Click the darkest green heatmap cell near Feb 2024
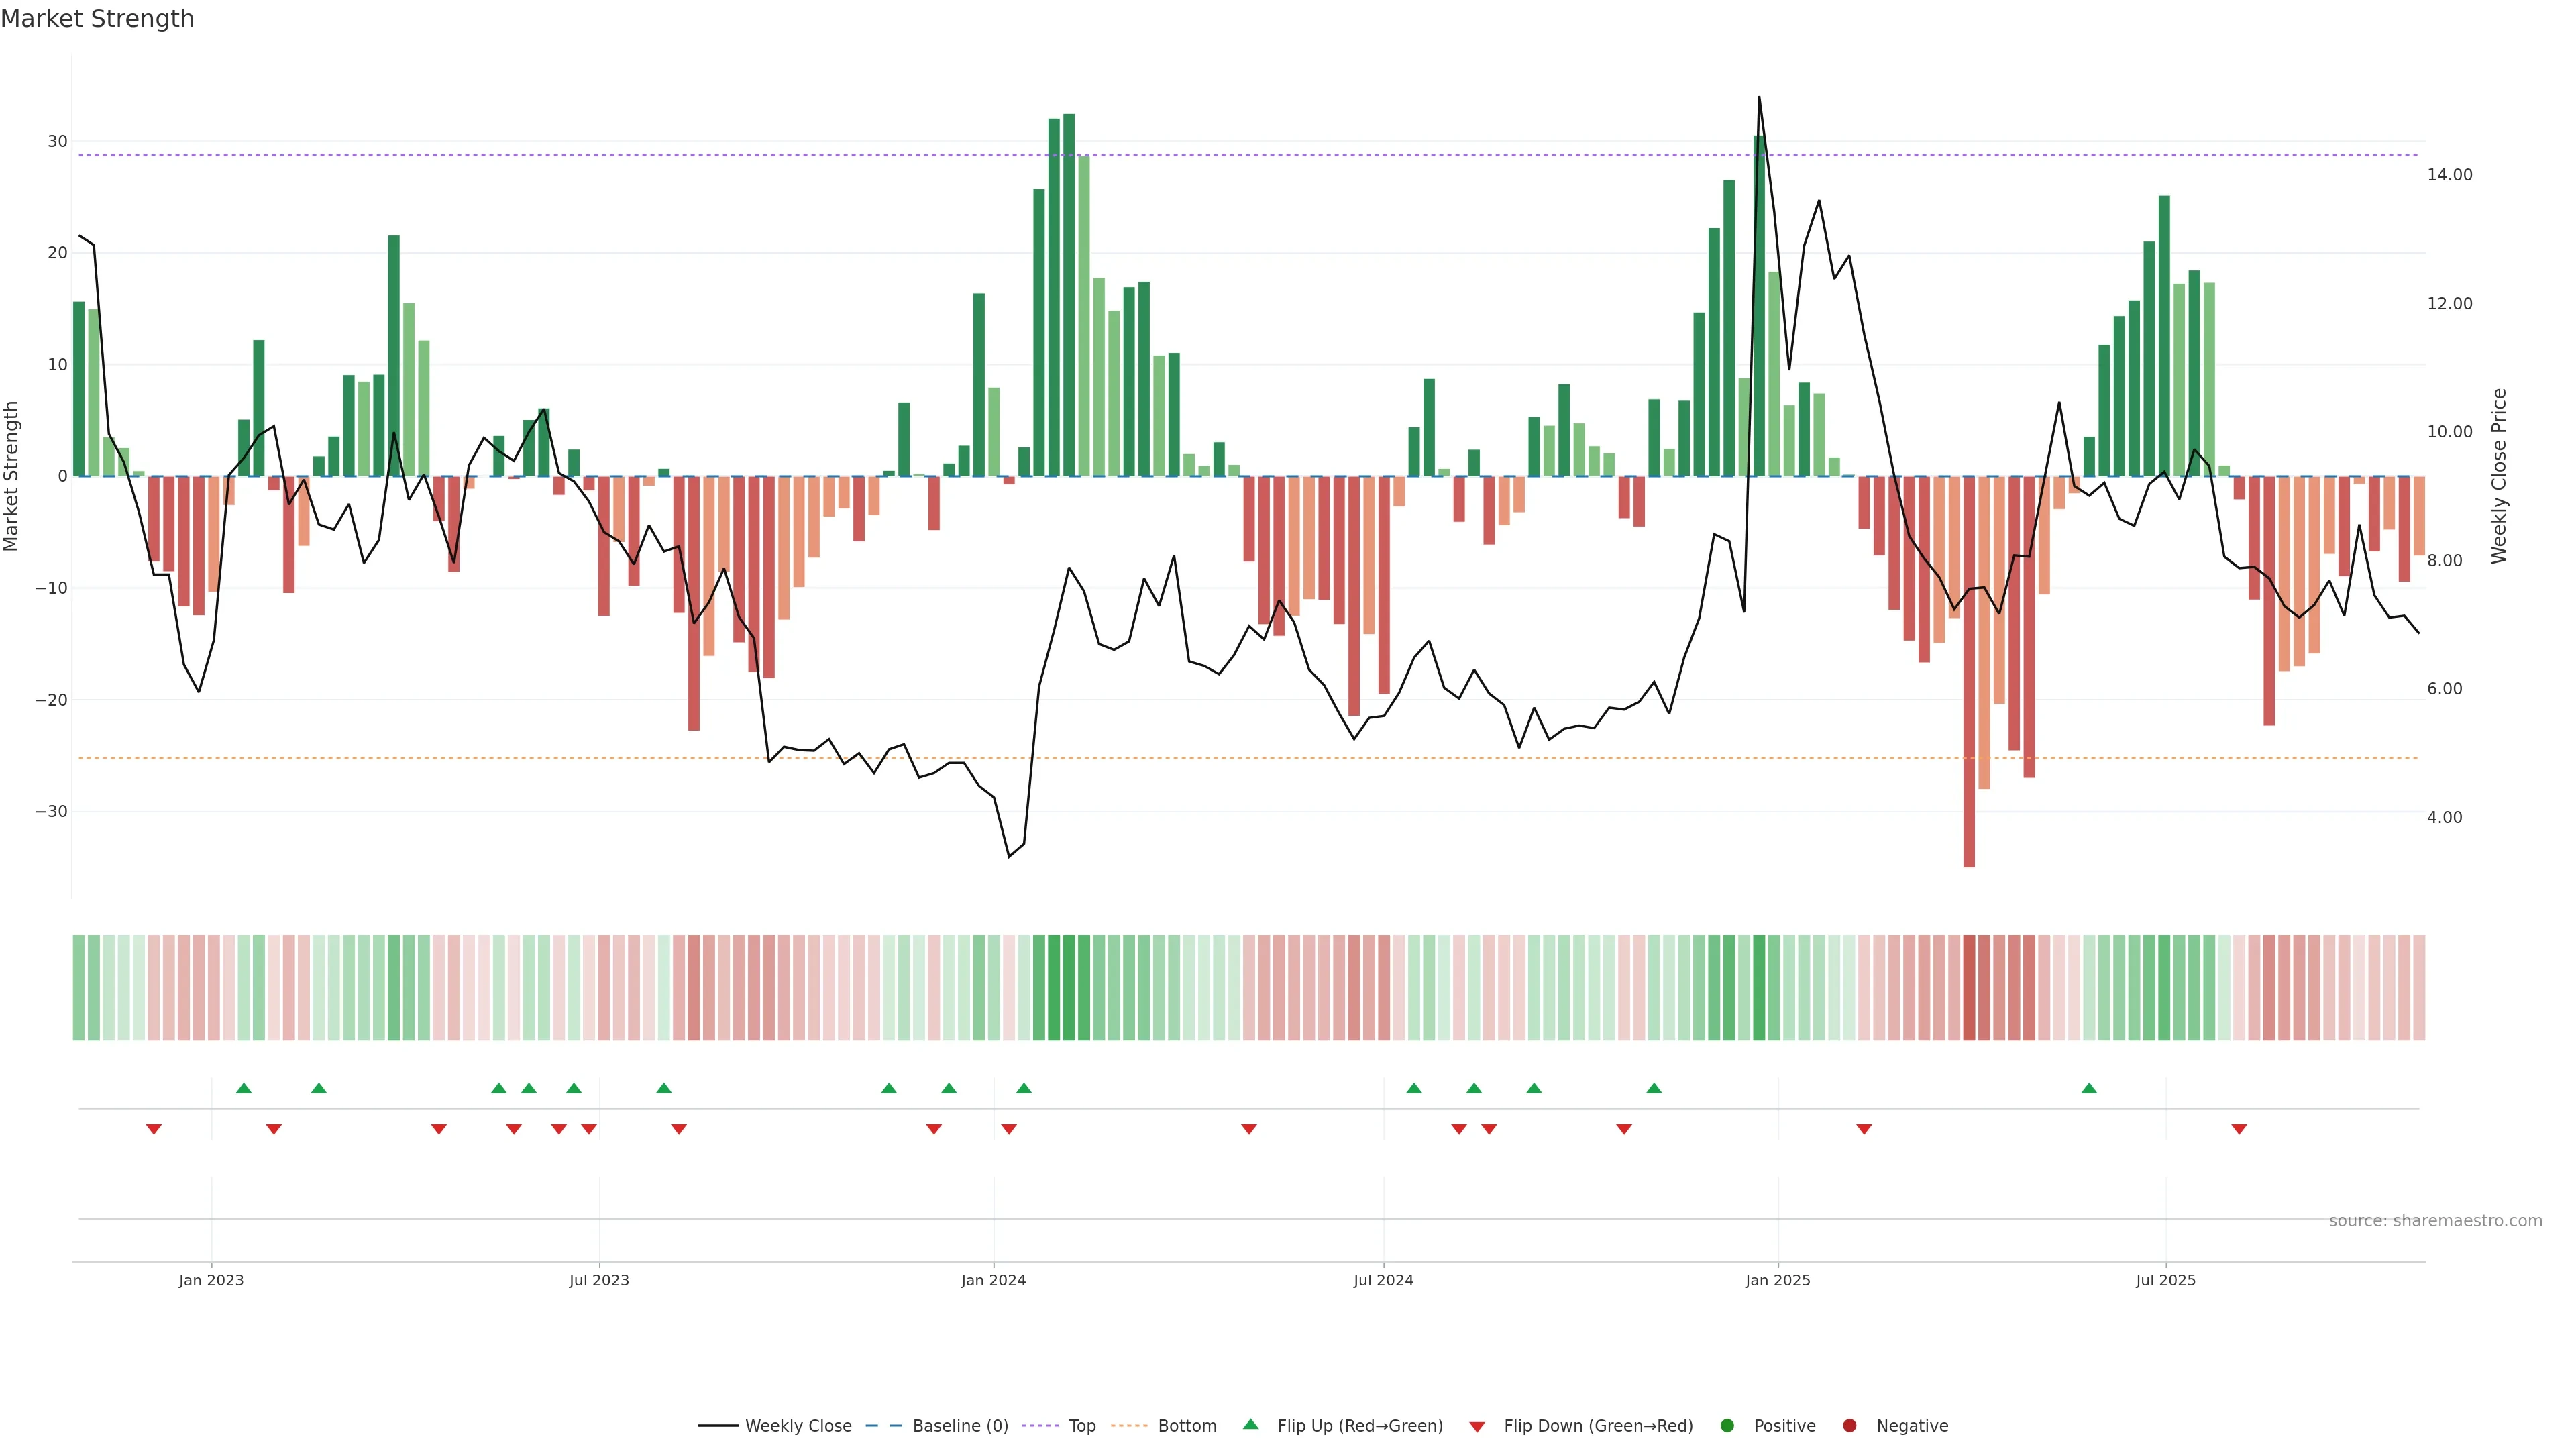 (x=1069, y=988)
